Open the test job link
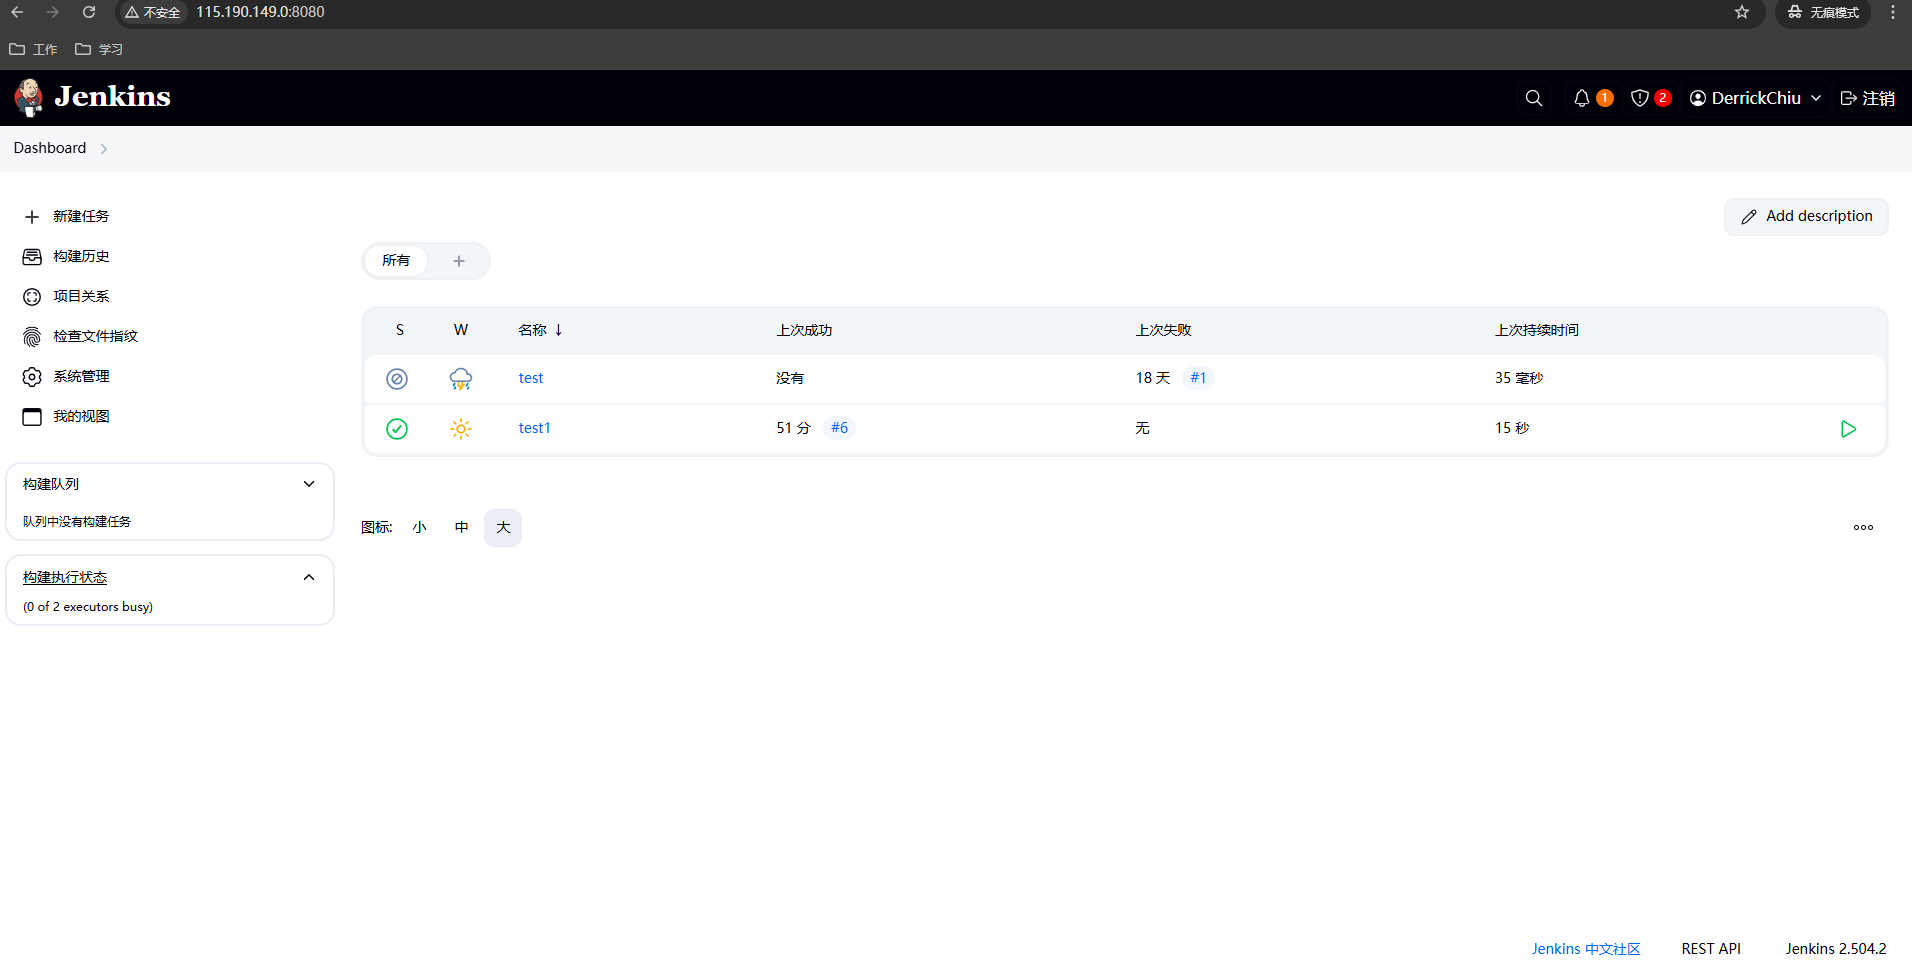The image size is (1912, 978). pyautogui.click(x=531, y=378)
